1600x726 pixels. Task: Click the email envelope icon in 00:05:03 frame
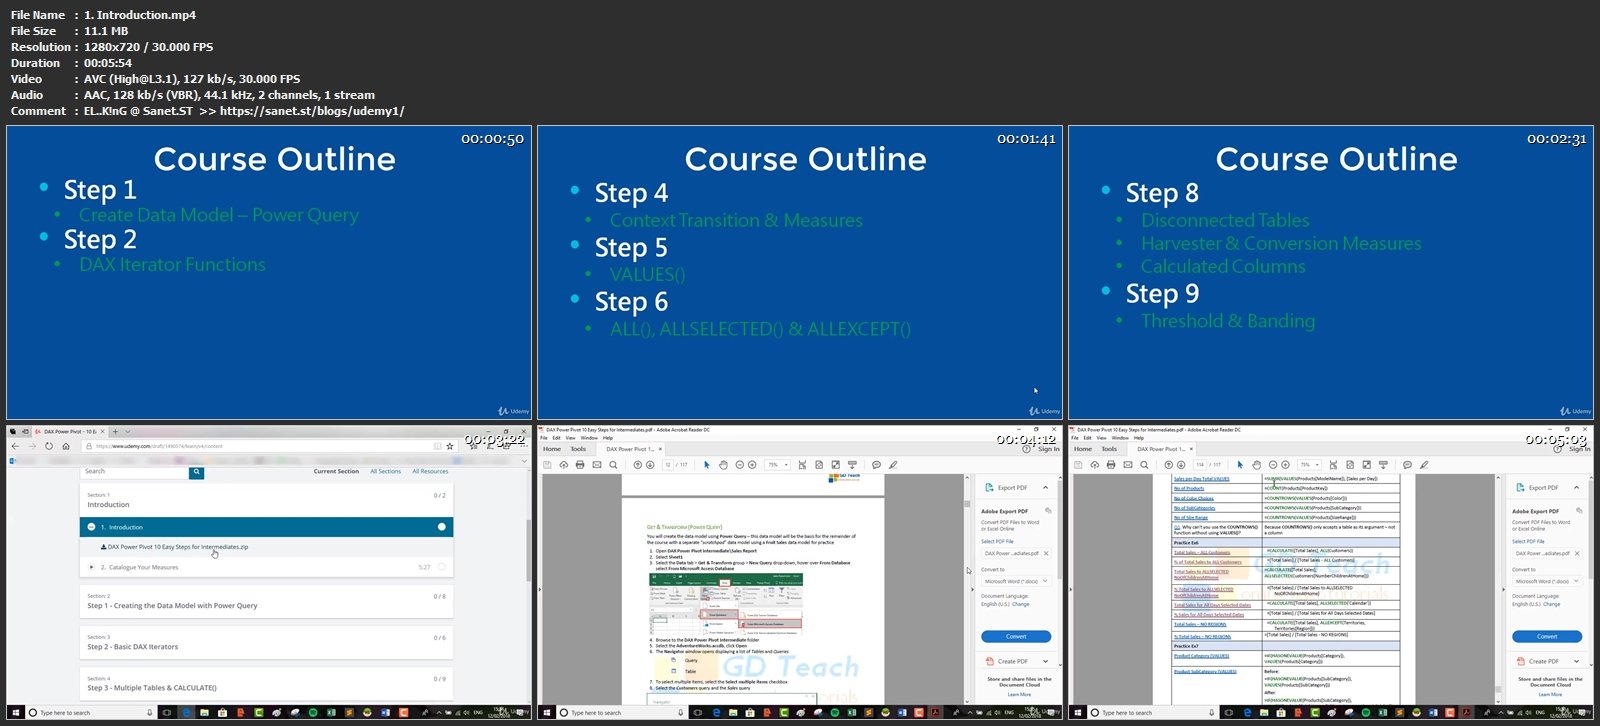point(1128,465)
